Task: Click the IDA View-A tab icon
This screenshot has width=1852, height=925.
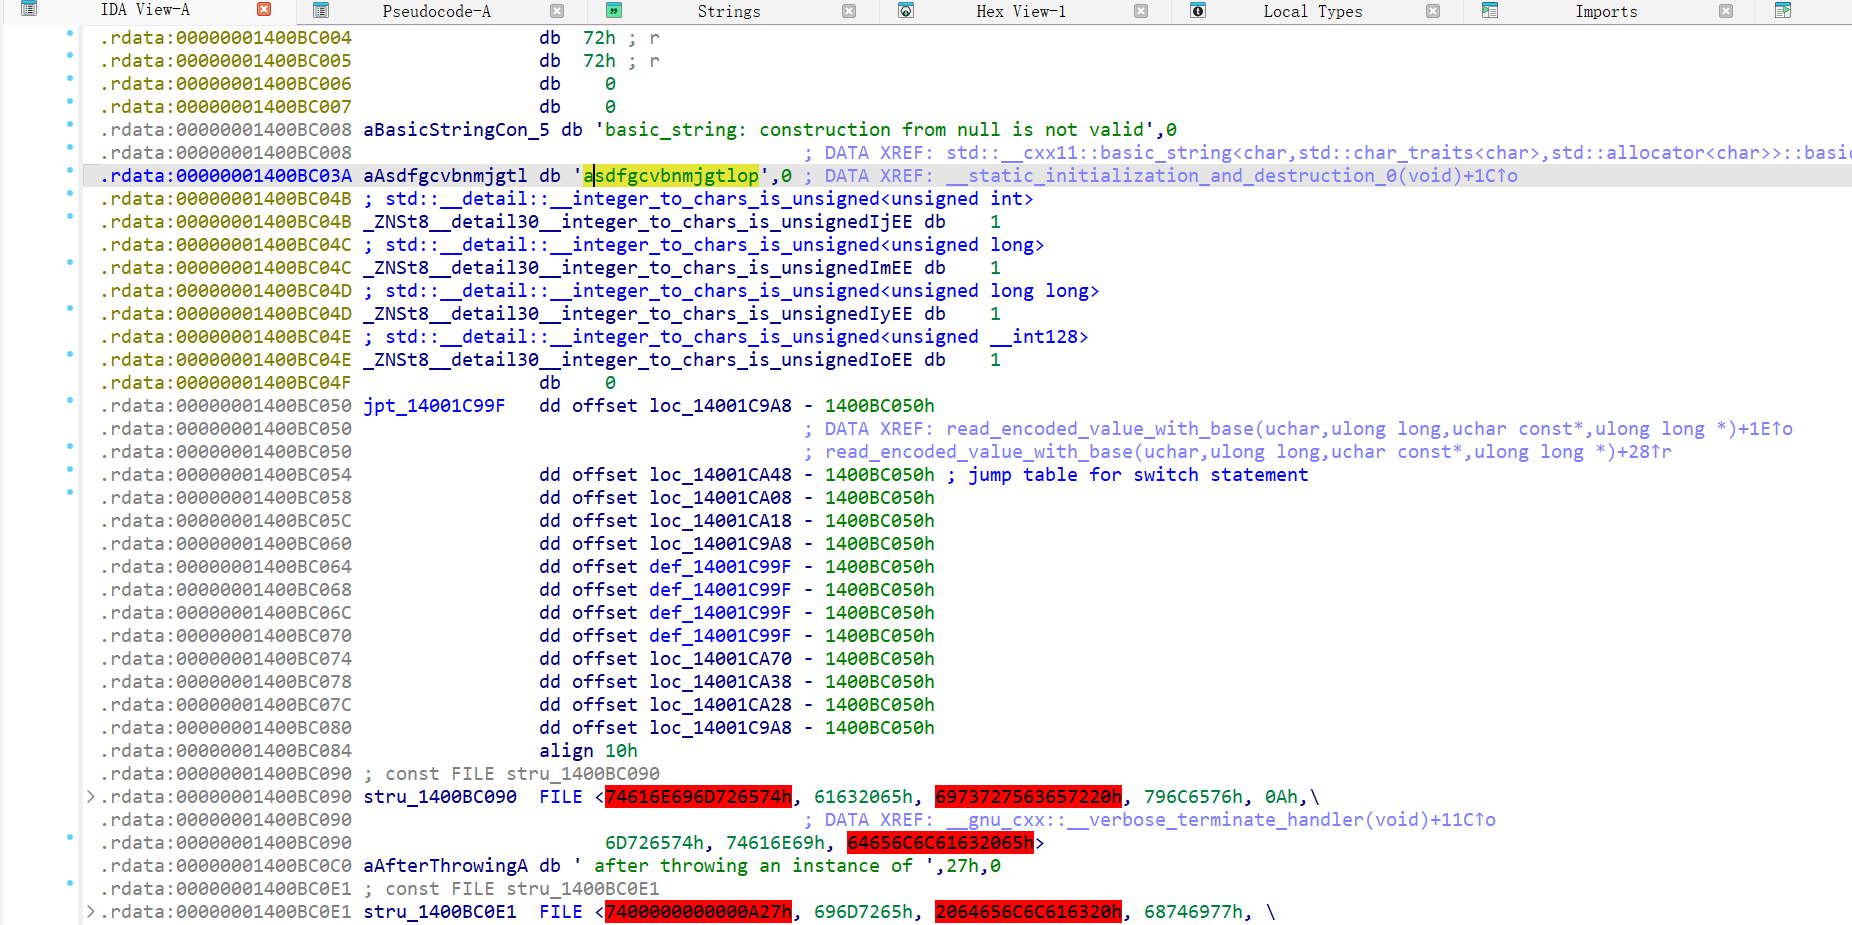Action: pos(29,9)
